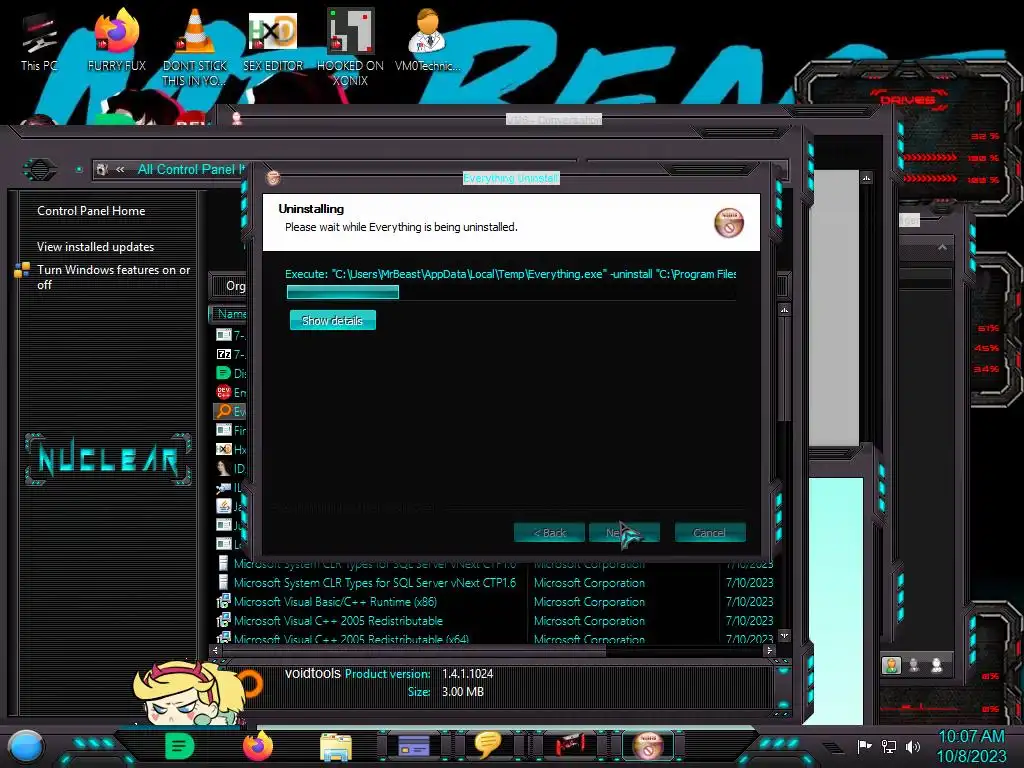This screenshot has width=1024, height=768.
Task: Open the volume speaker tray icon
Action: coord(913,746)
